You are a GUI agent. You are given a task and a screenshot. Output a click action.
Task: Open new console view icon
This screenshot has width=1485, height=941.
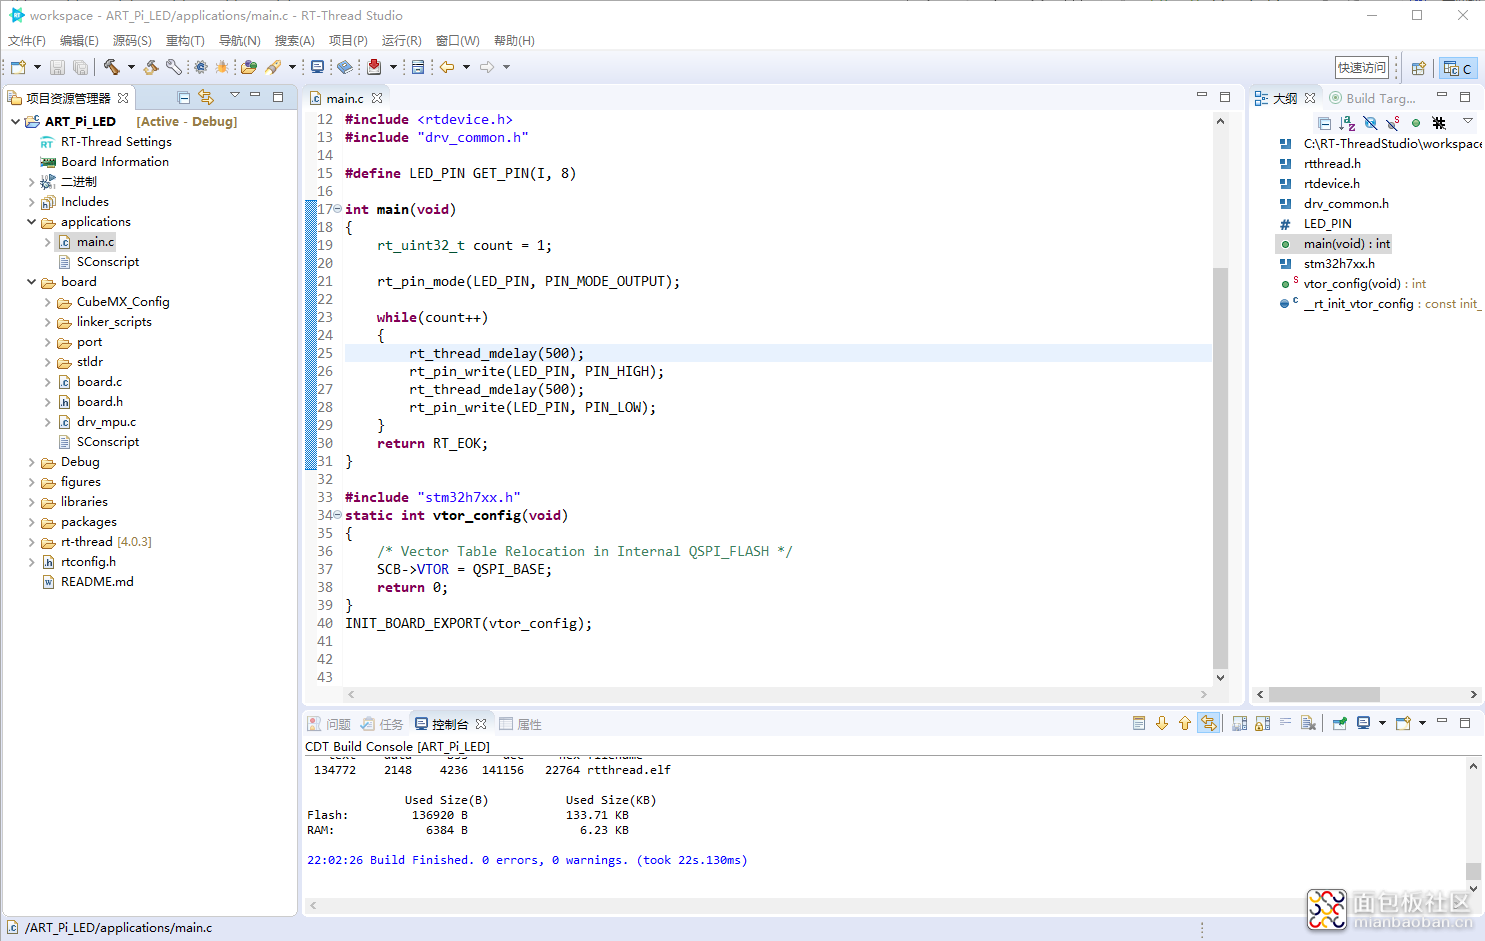click(x=1403, y=723)
